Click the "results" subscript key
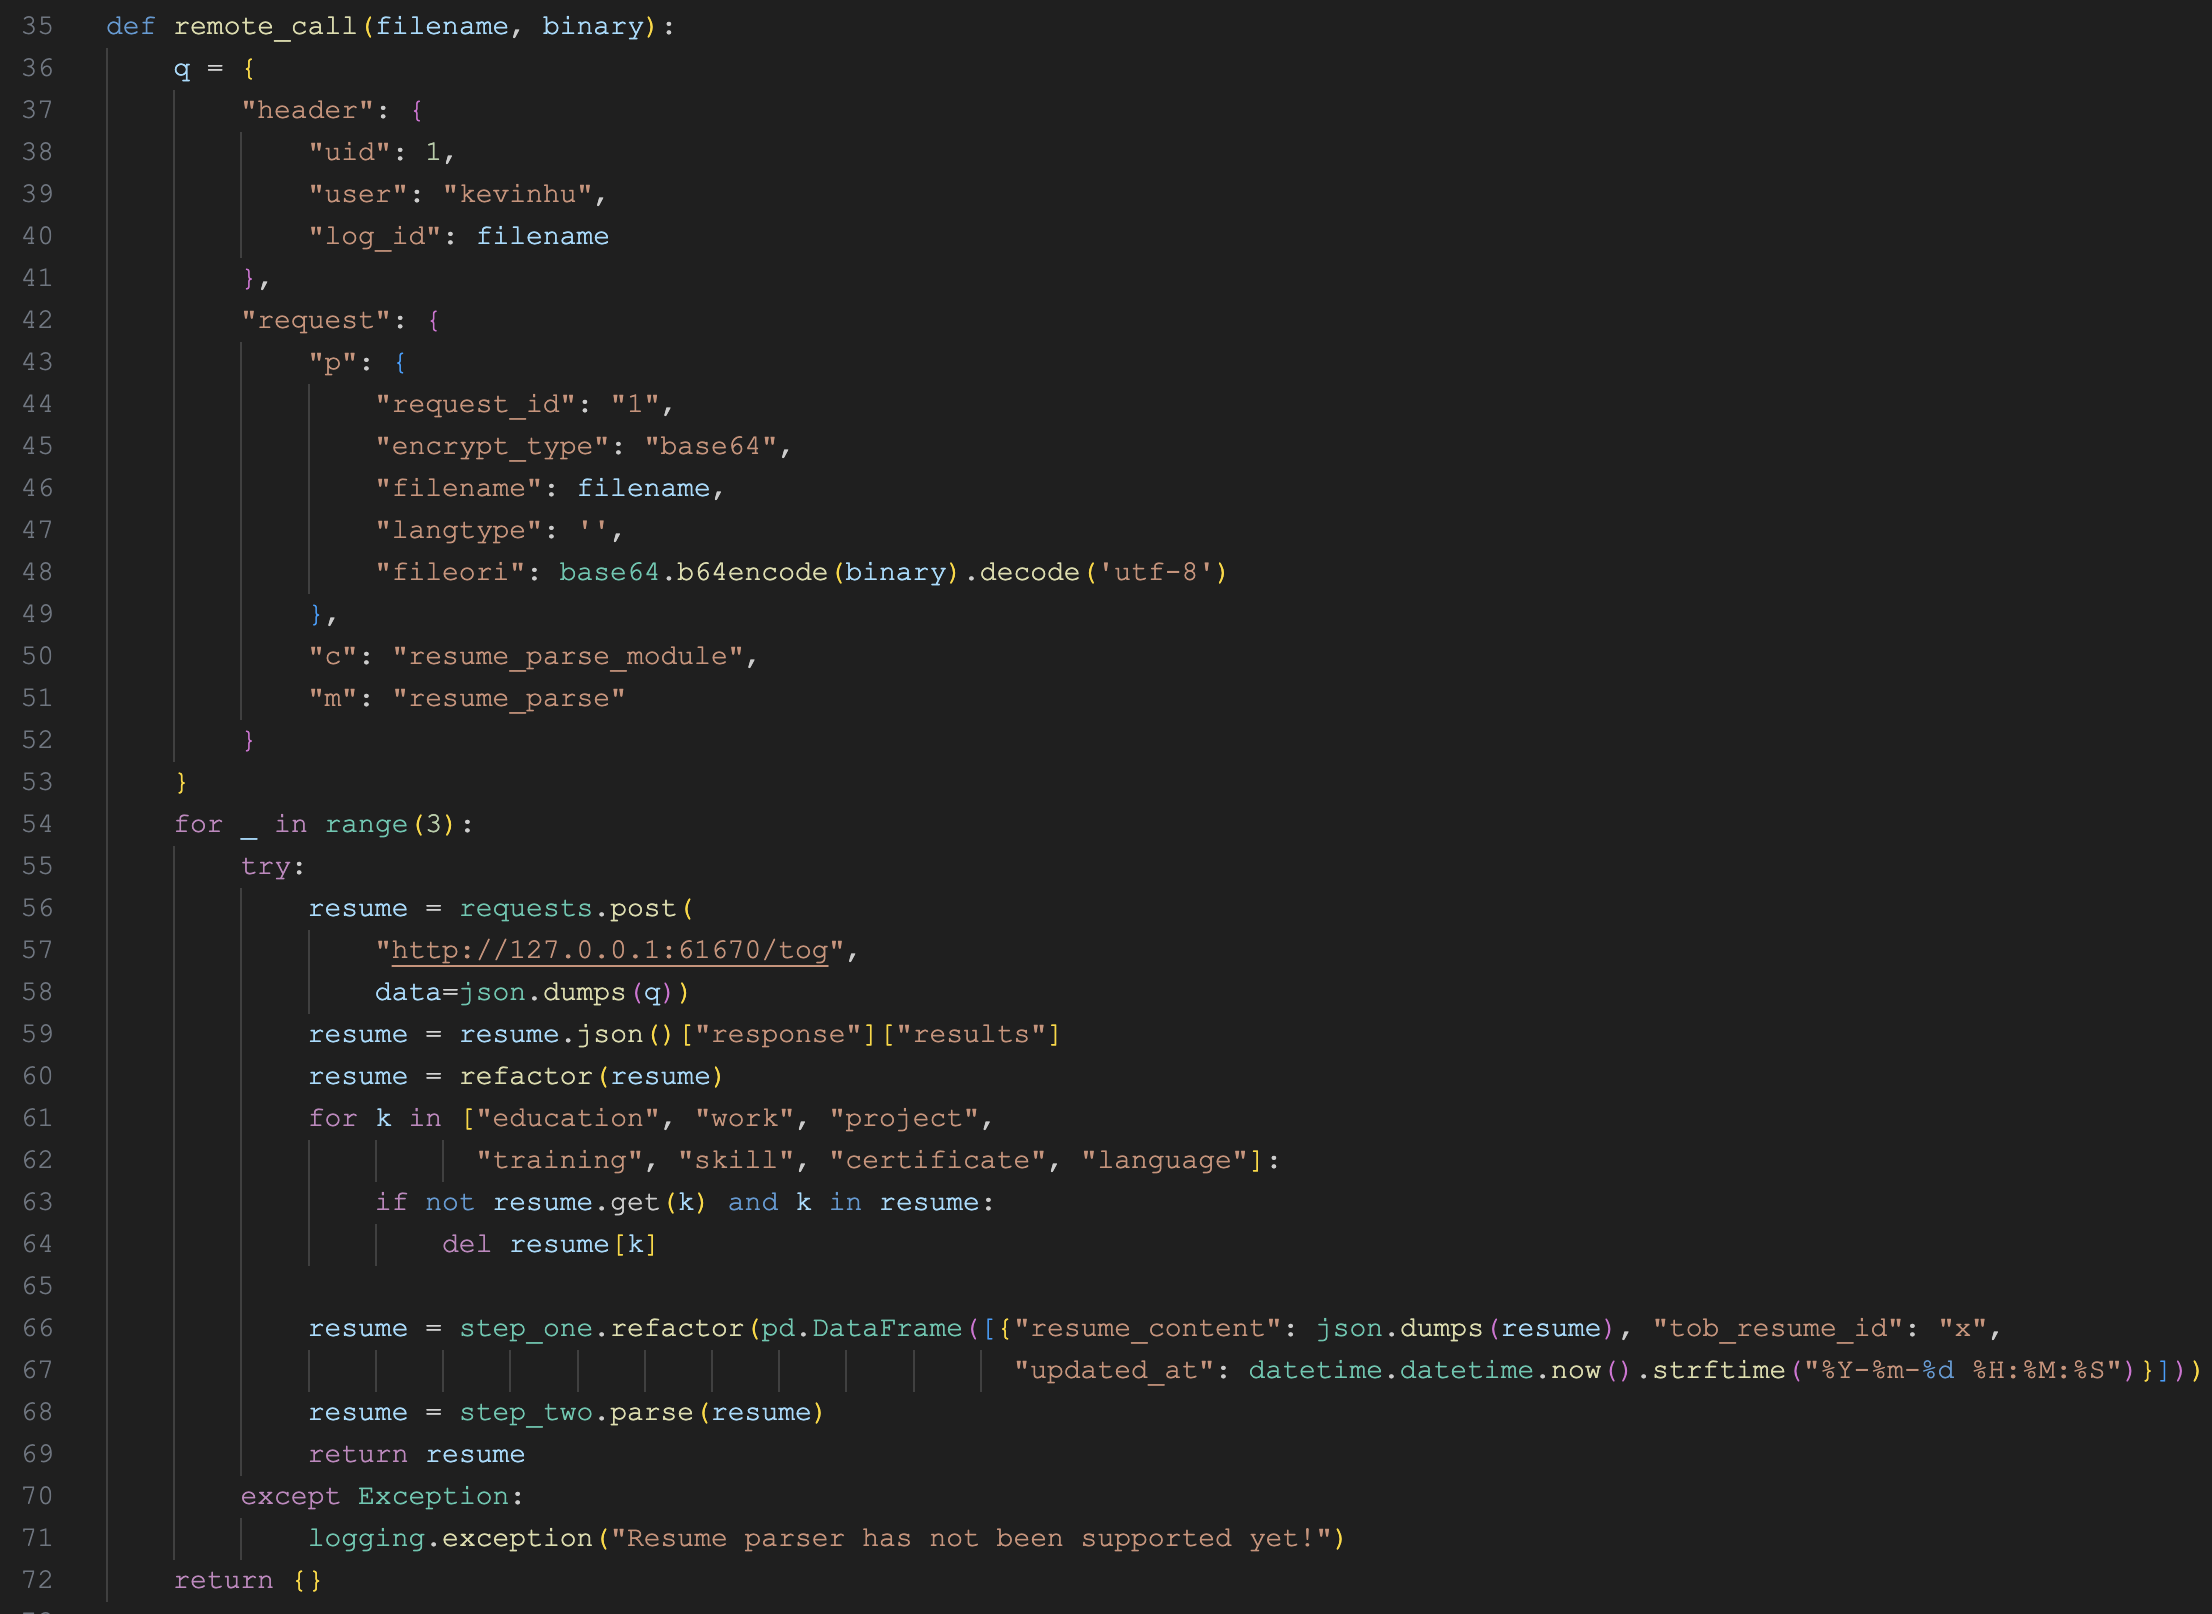 tap(971, 1034)
